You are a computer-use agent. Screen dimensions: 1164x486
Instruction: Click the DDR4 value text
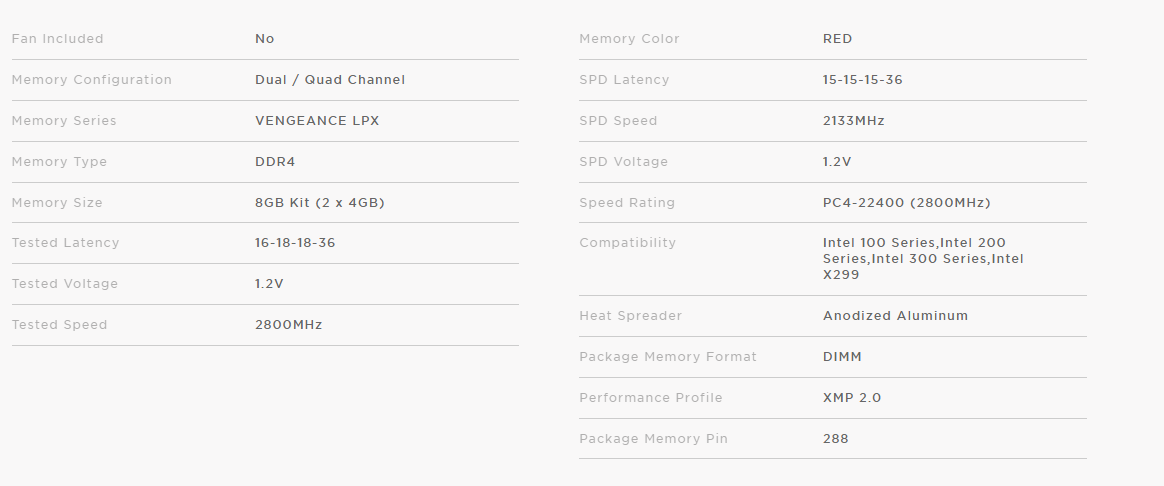275,162
